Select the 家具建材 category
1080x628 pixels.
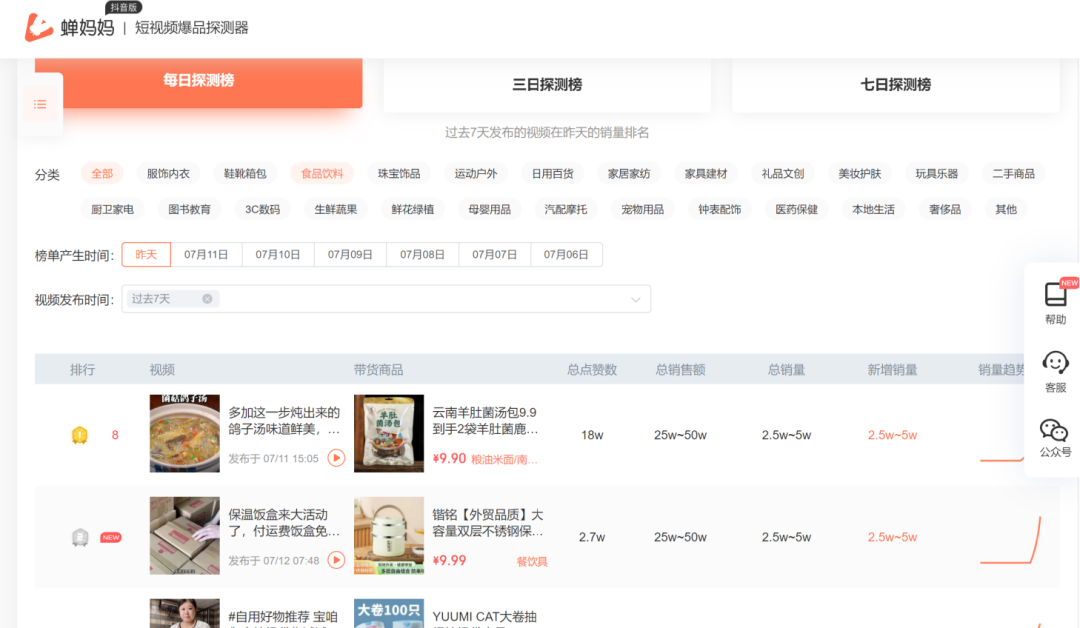coord(706,174)
